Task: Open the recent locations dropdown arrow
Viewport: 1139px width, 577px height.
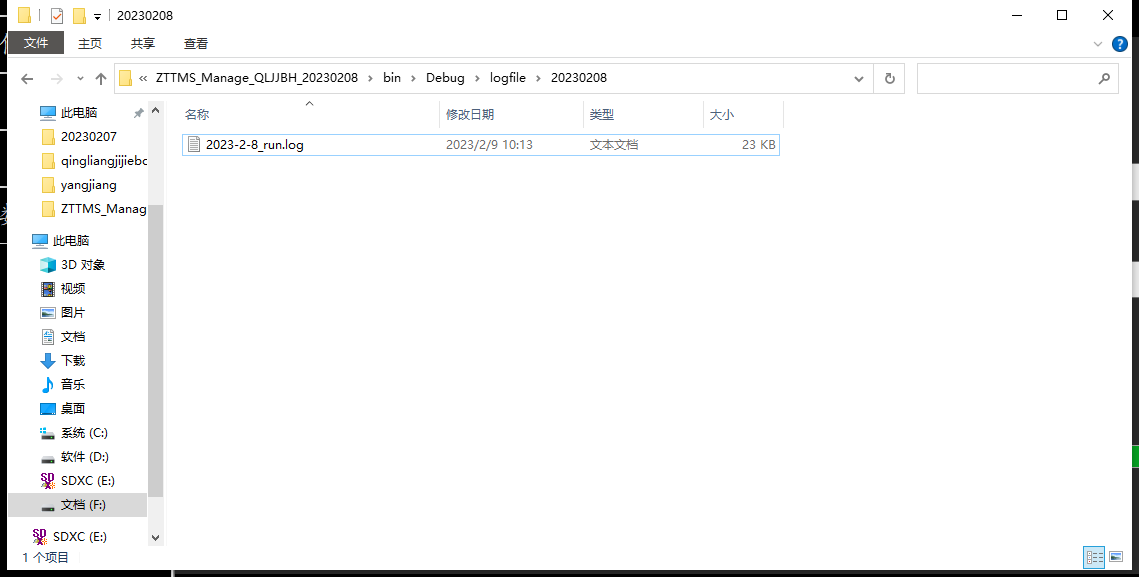Action: (80, 79)
